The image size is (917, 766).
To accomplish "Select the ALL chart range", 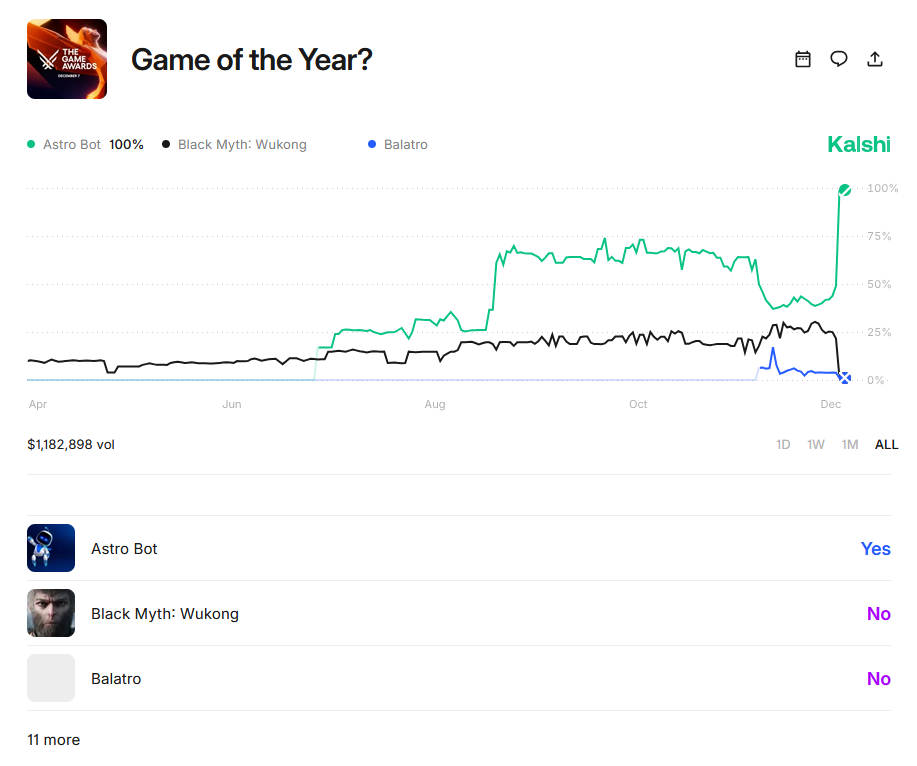I will click(886, 444).
